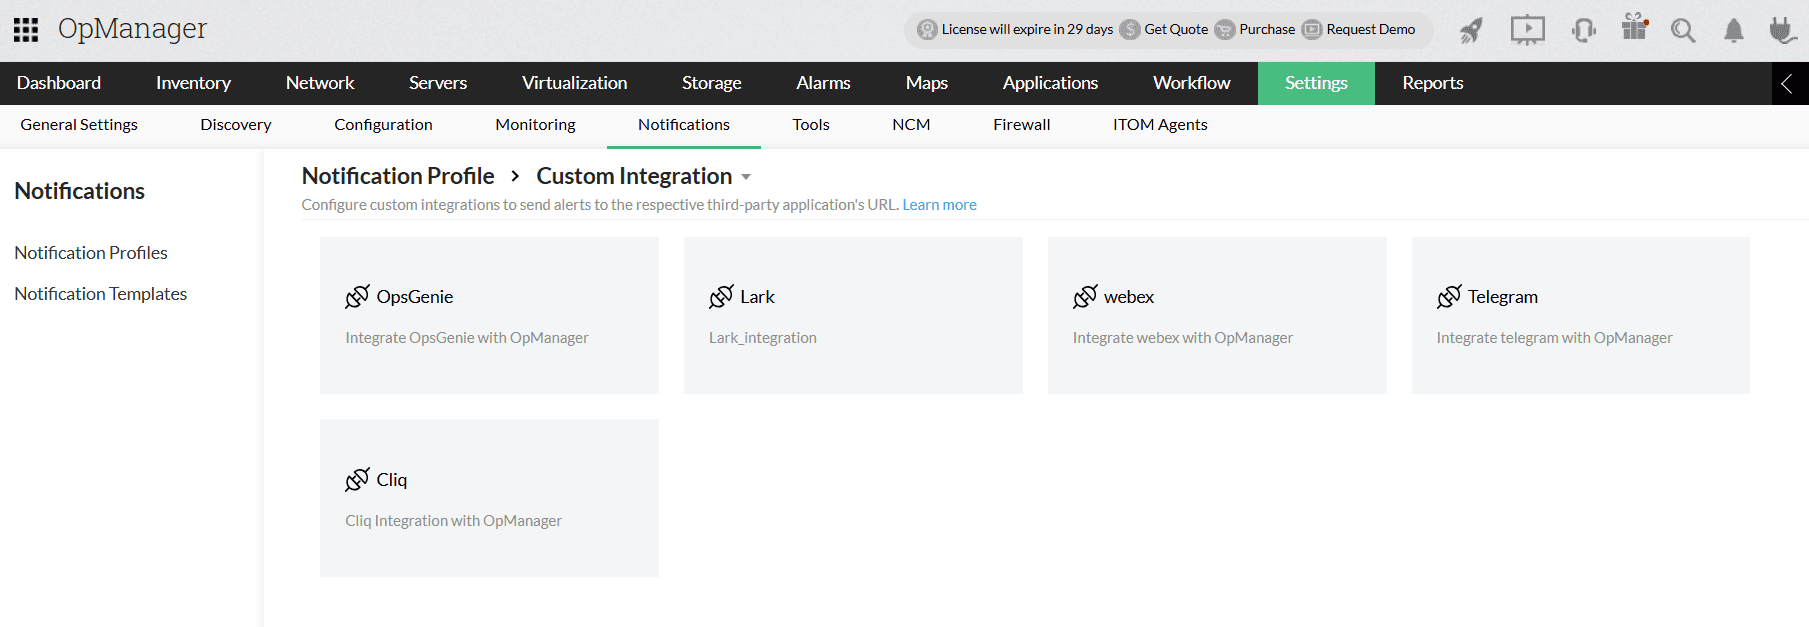Open the Dashboard menu
Viewport: 1809px width, 627px height.
click(x=59, y=83)
